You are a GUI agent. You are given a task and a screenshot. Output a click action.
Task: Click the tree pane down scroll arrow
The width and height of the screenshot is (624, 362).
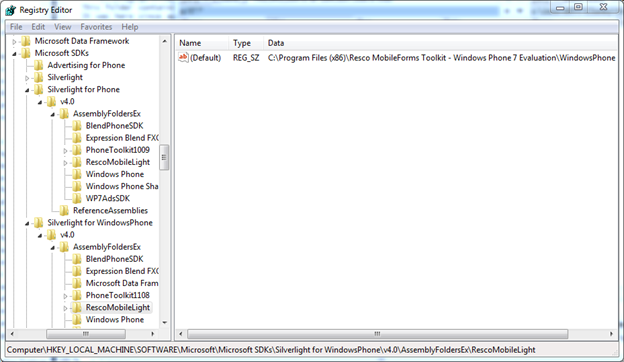coord(164,323)
